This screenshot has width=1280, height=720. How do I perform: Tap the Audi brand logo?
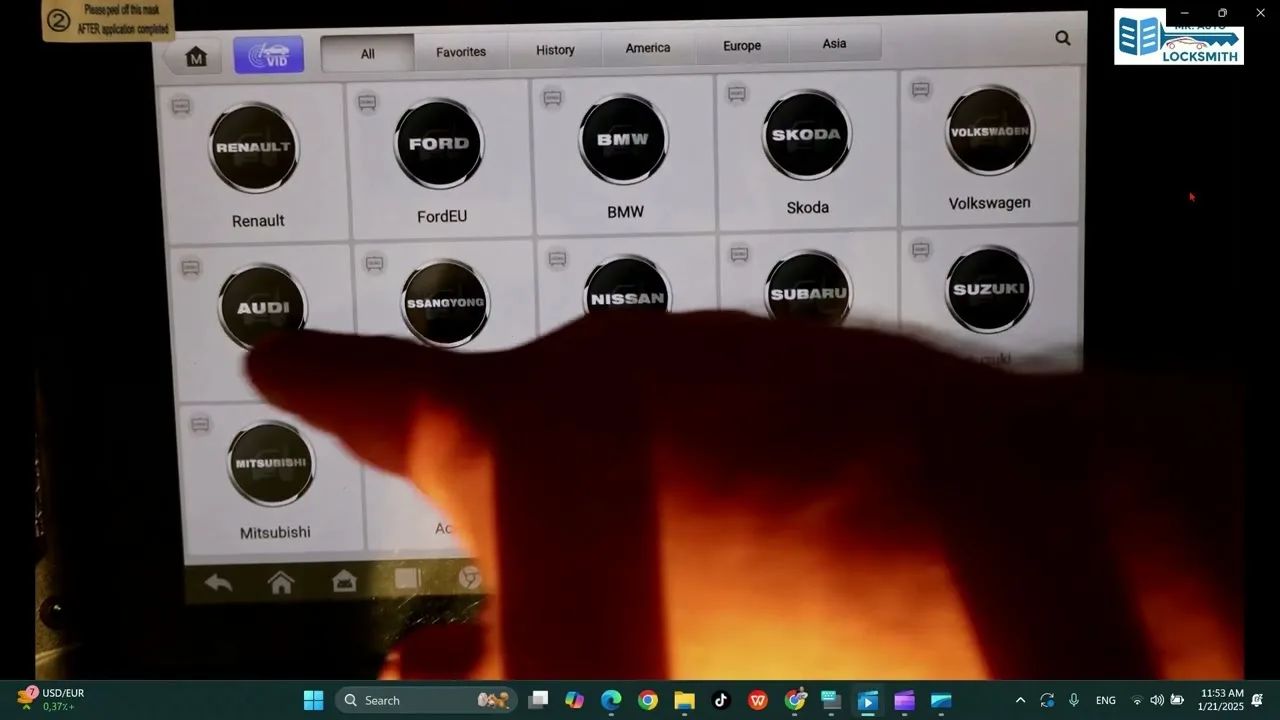click(x=263, y=307)
